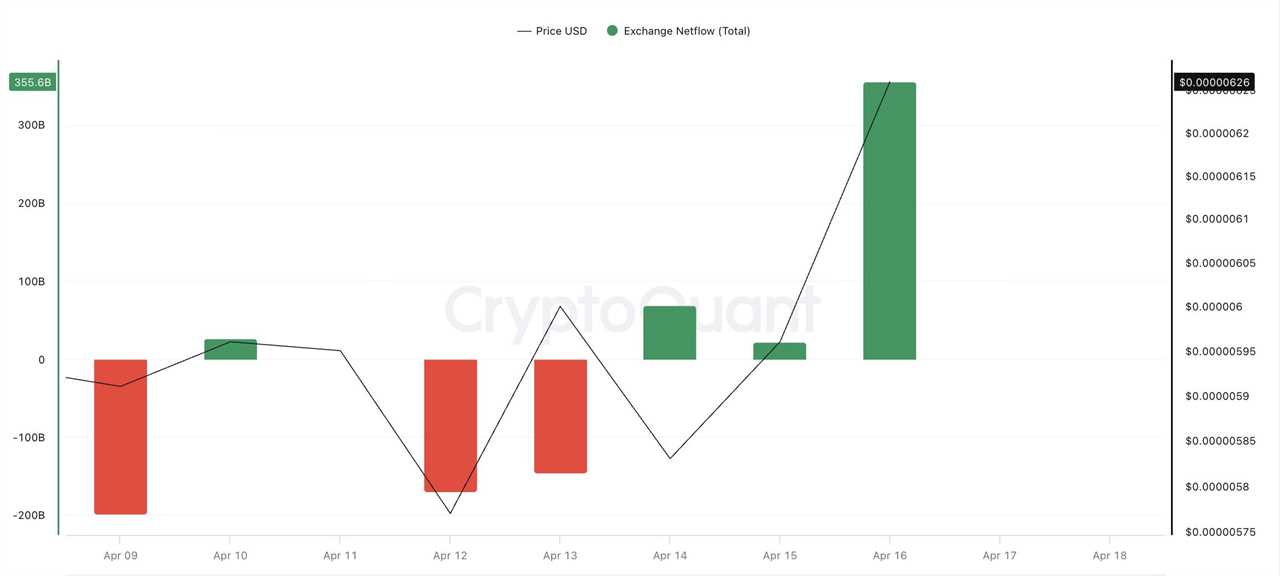Select the green Apr 14 netflow bar
The height and width of the screenshot is (576, 1280).
click(x=670, y=333)
